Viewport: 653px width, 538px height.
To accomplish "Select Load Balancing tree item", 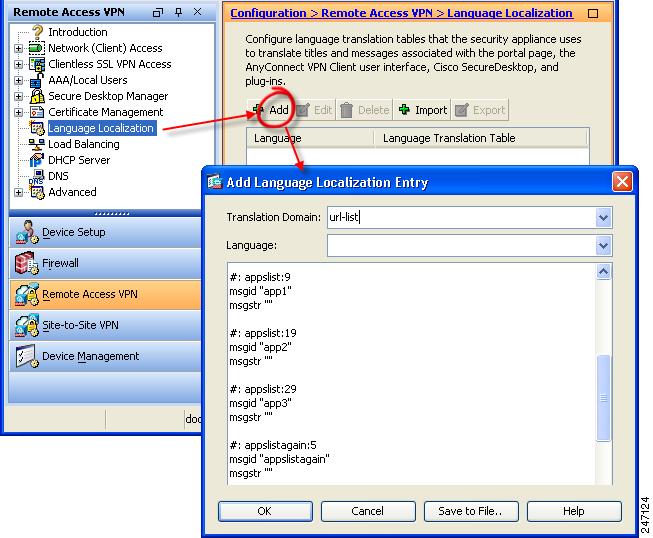I will 84,144.
